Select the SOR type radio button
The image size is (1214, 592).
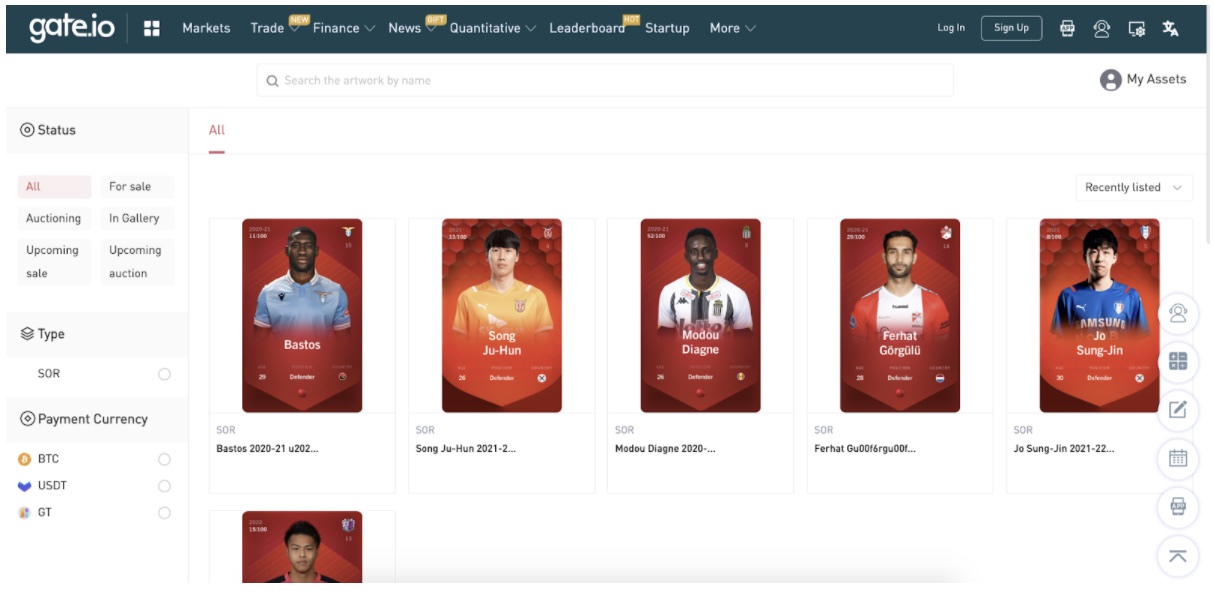click(x=164, y=374)
